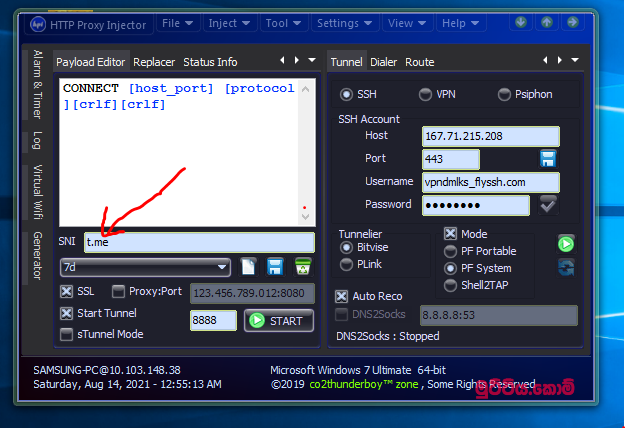
Task: Click the green right arrow button in title bar
Action: click(573, 22)
